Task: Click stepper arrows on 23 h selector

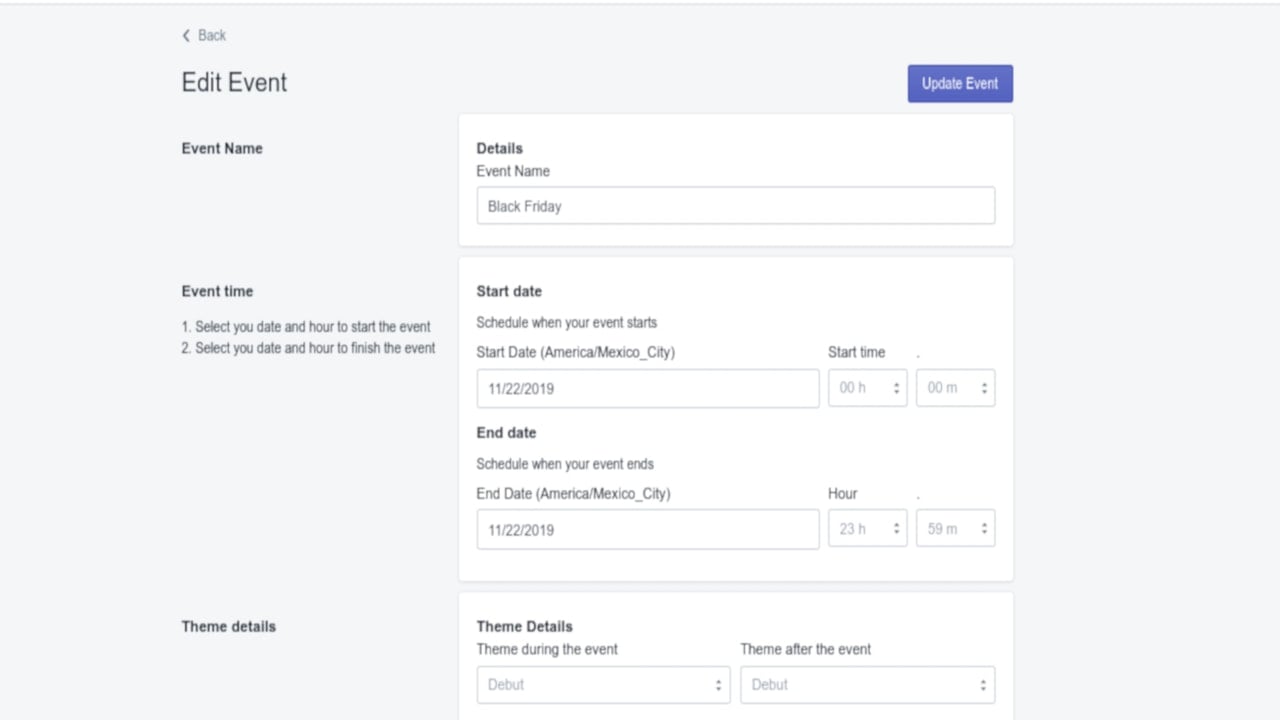Action: point(896,530)
